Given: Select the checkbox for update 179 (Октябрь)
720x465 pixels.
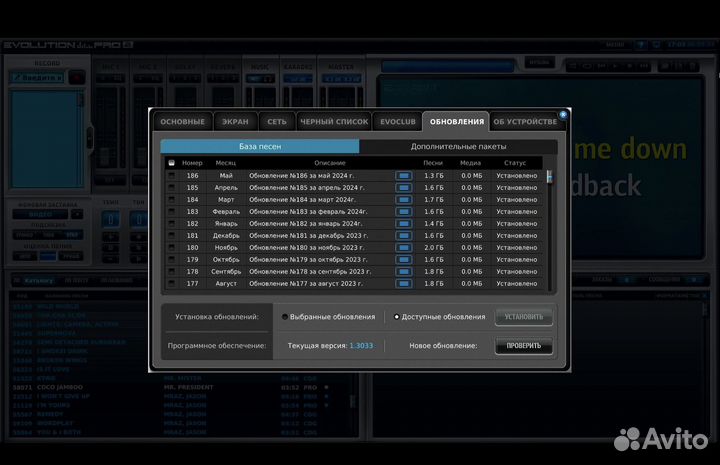Looking at the screenshot, I should (171, 260).
